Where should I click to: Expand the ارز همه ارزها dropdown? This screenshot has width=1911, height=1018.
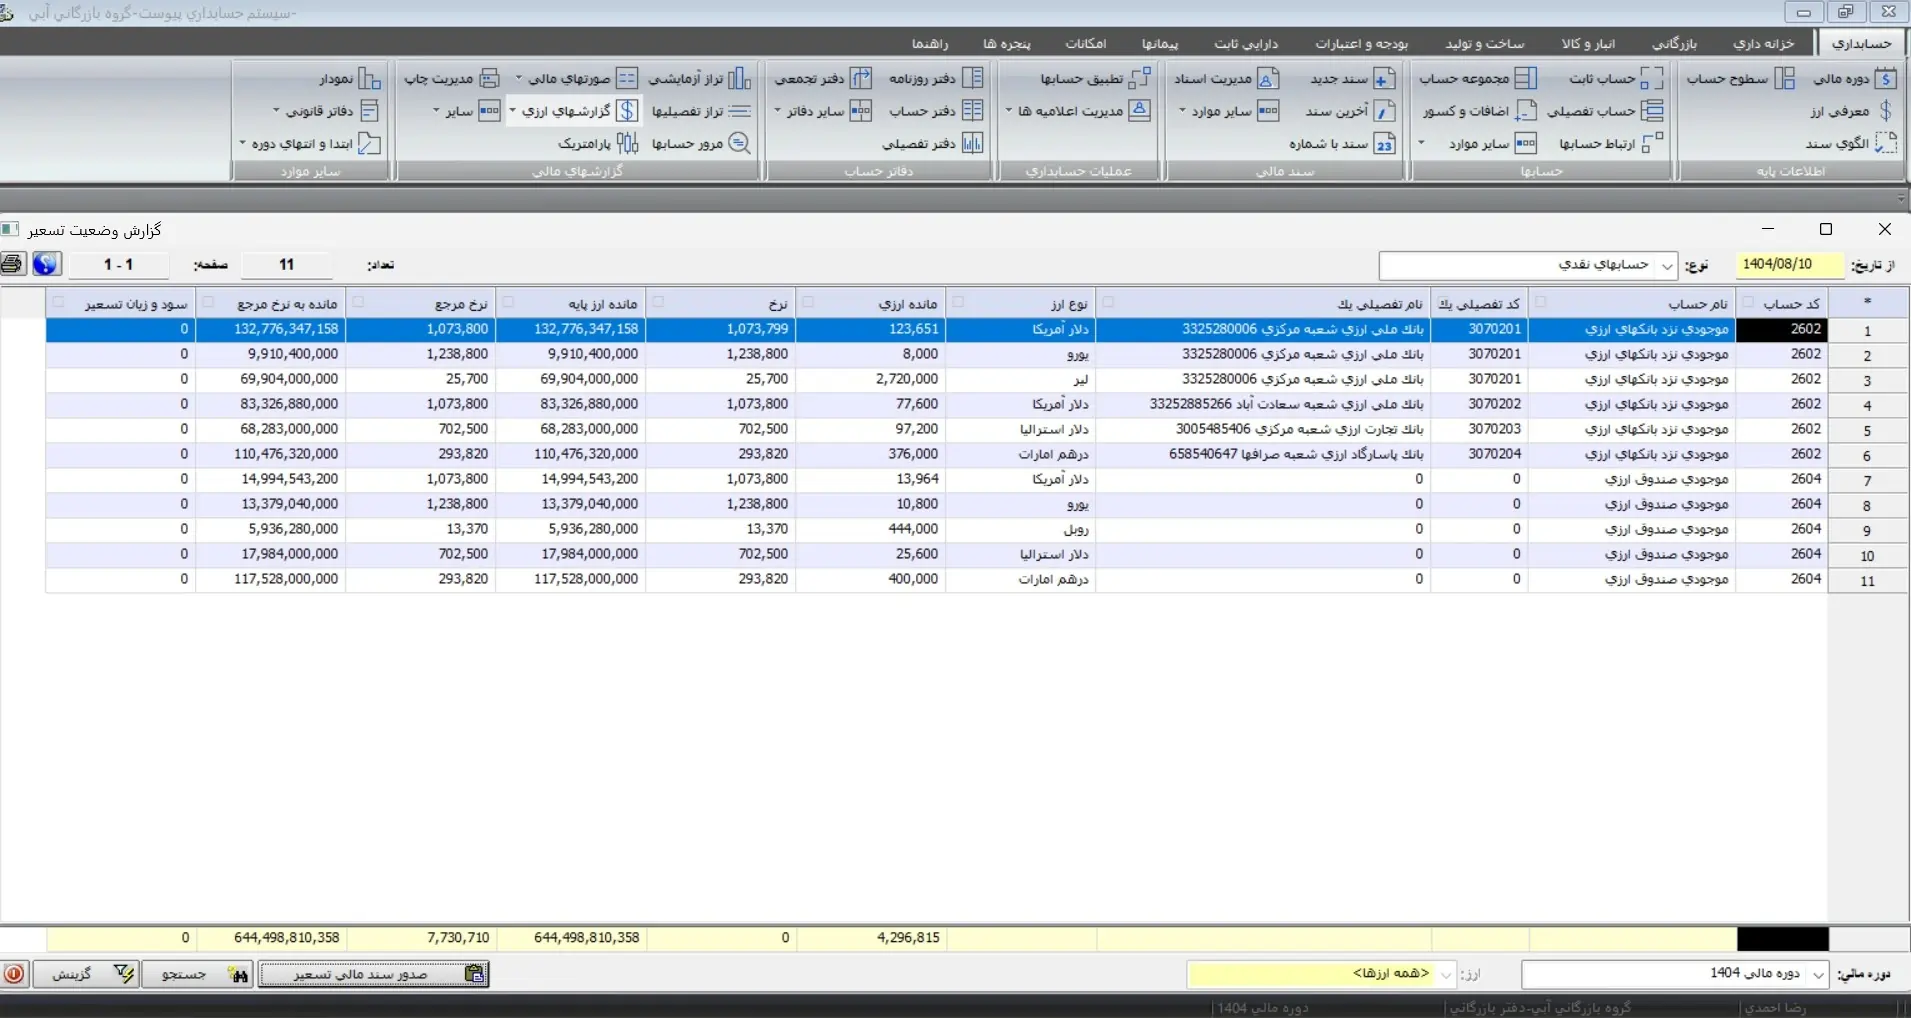pyautogui.click(x=1446, y=974)
